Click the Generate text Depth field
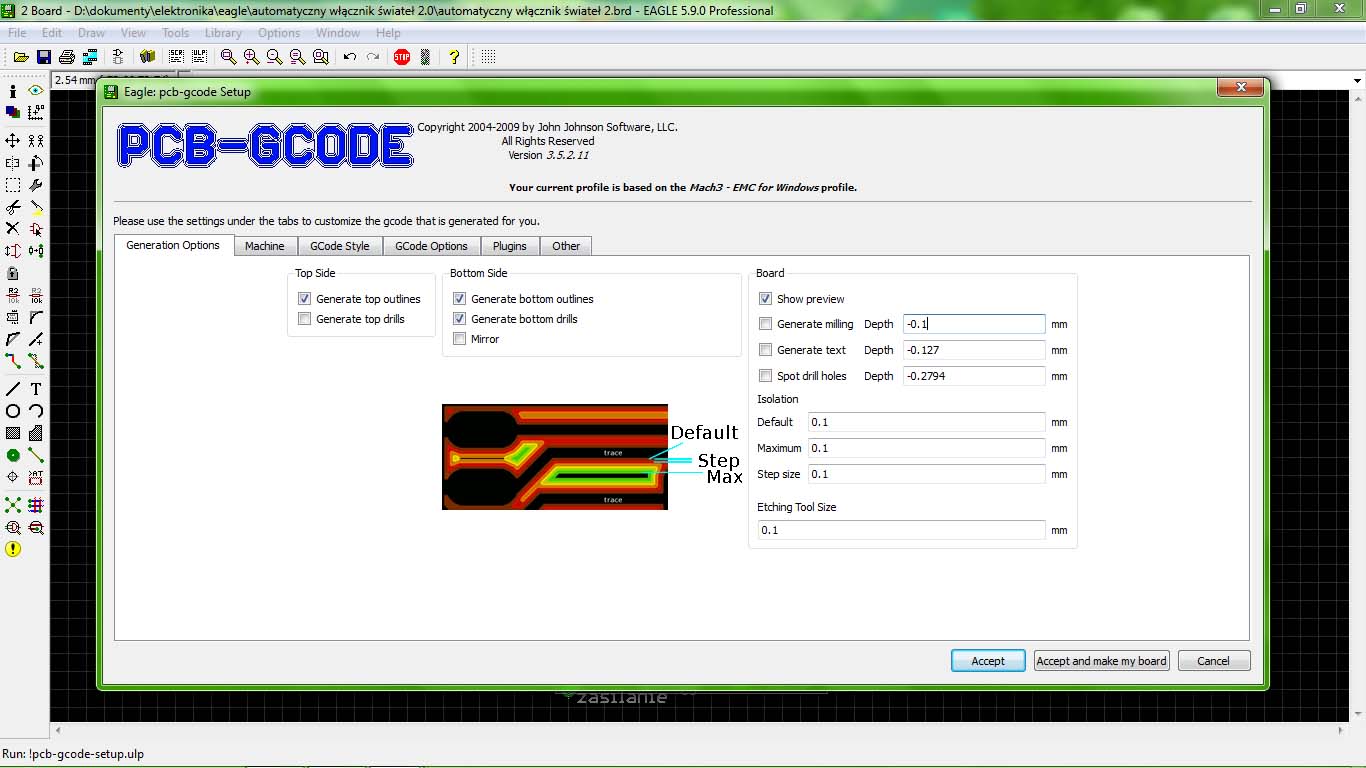This screenshot has height=768, width=1366. point(974,350)
